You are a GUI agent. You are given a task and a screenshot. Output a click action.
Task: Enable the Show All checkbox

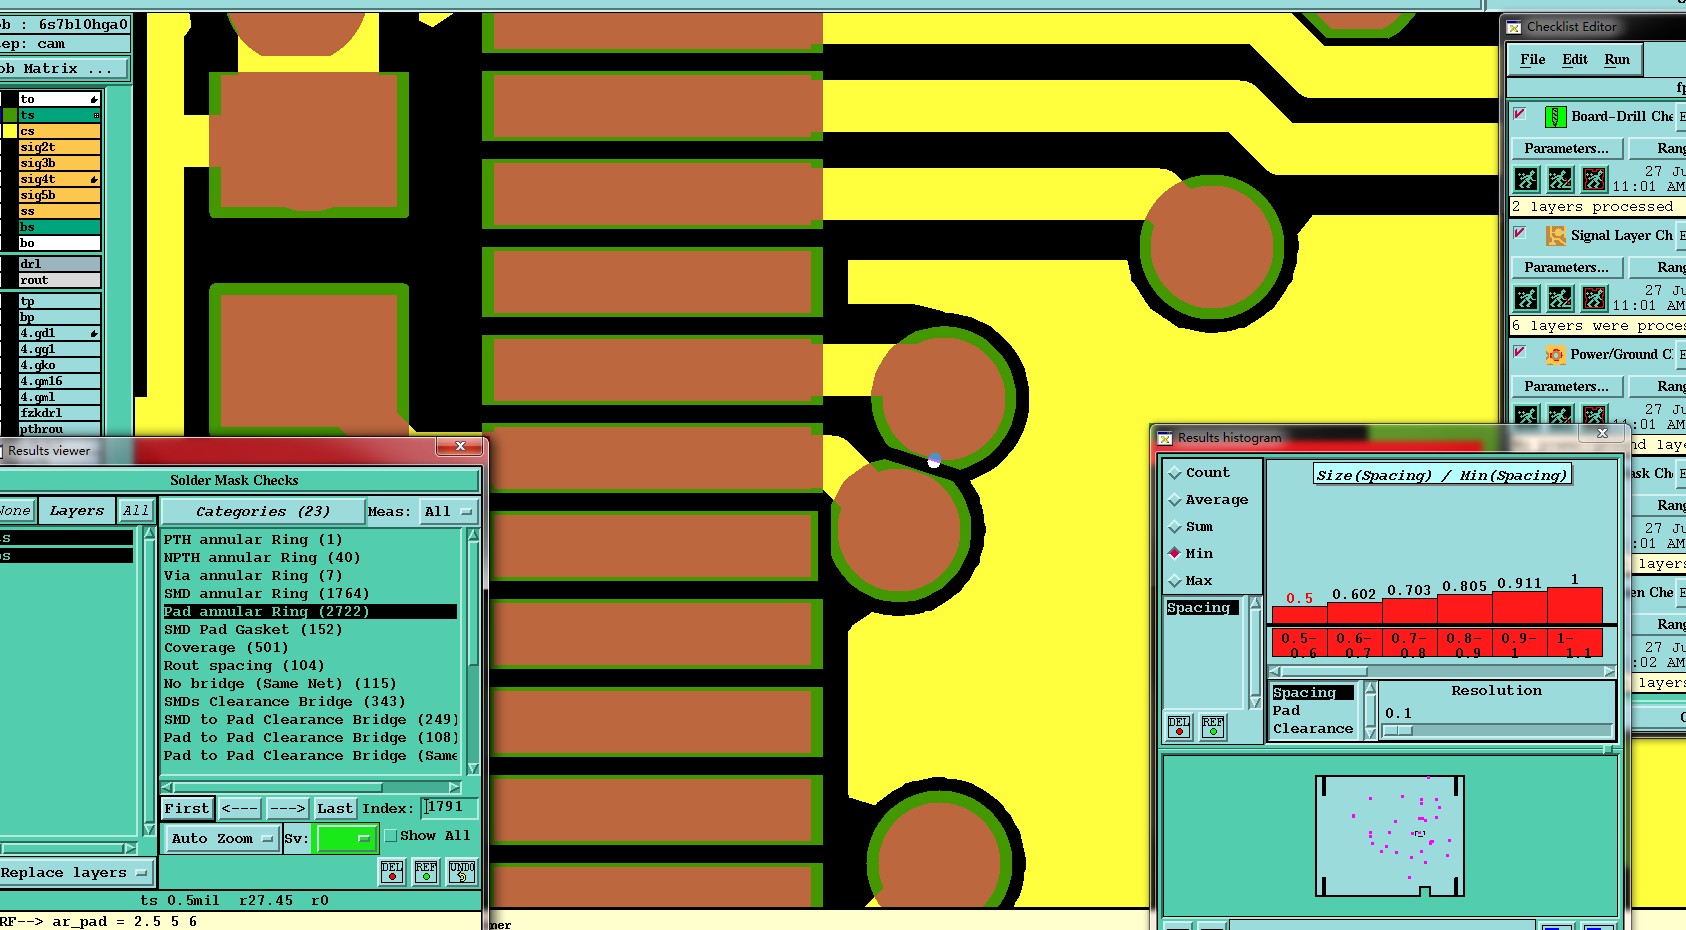click(x=391, y=836)
